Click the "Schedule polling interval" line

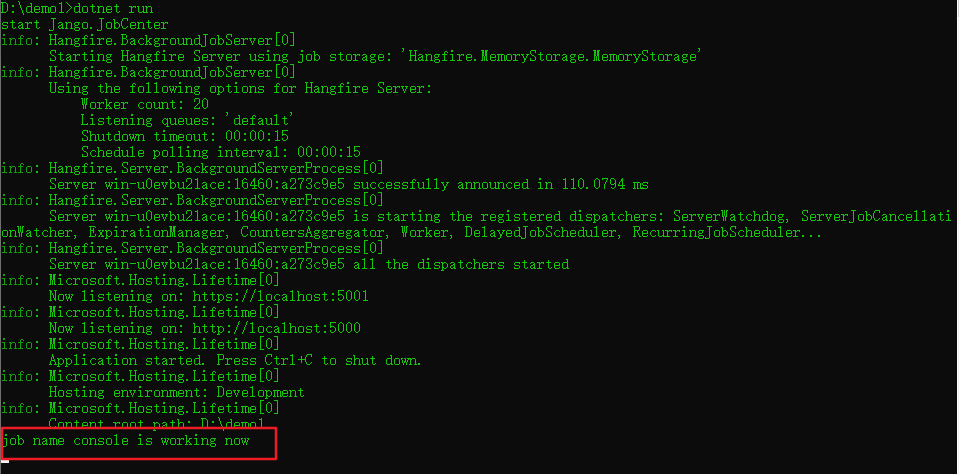coord(221,152)
